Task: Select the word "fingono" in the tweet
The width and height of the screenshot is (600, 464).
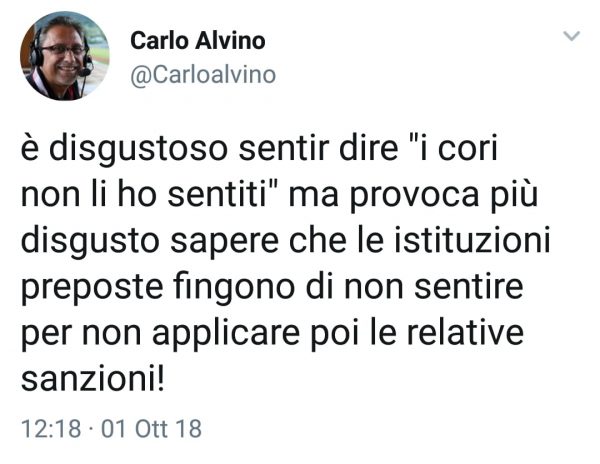Action: 233,288
